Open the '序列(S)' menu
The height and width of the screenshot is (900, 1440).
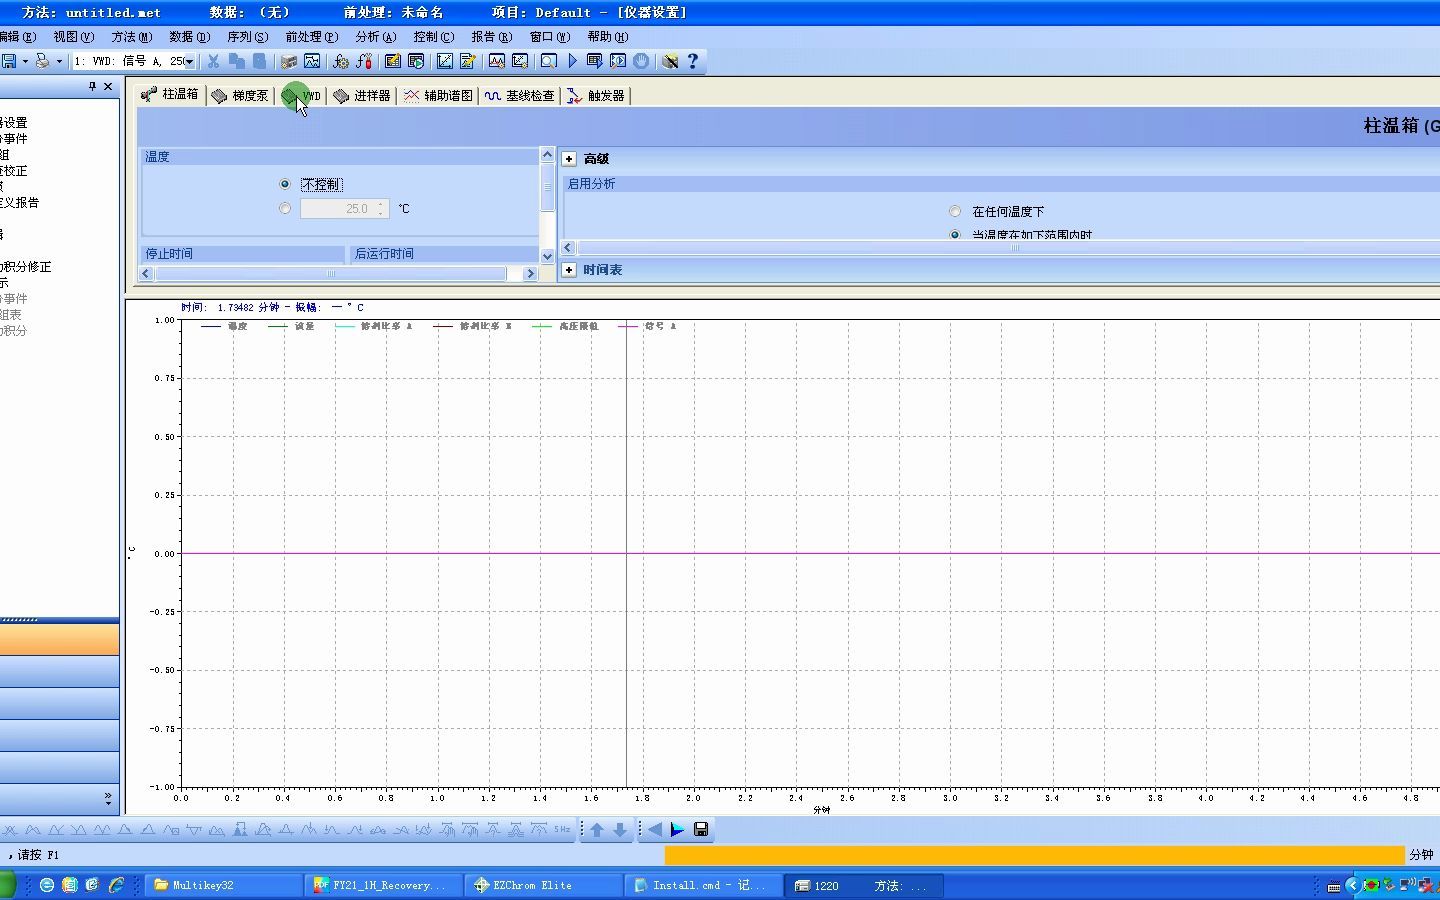[x=247, y=37]
